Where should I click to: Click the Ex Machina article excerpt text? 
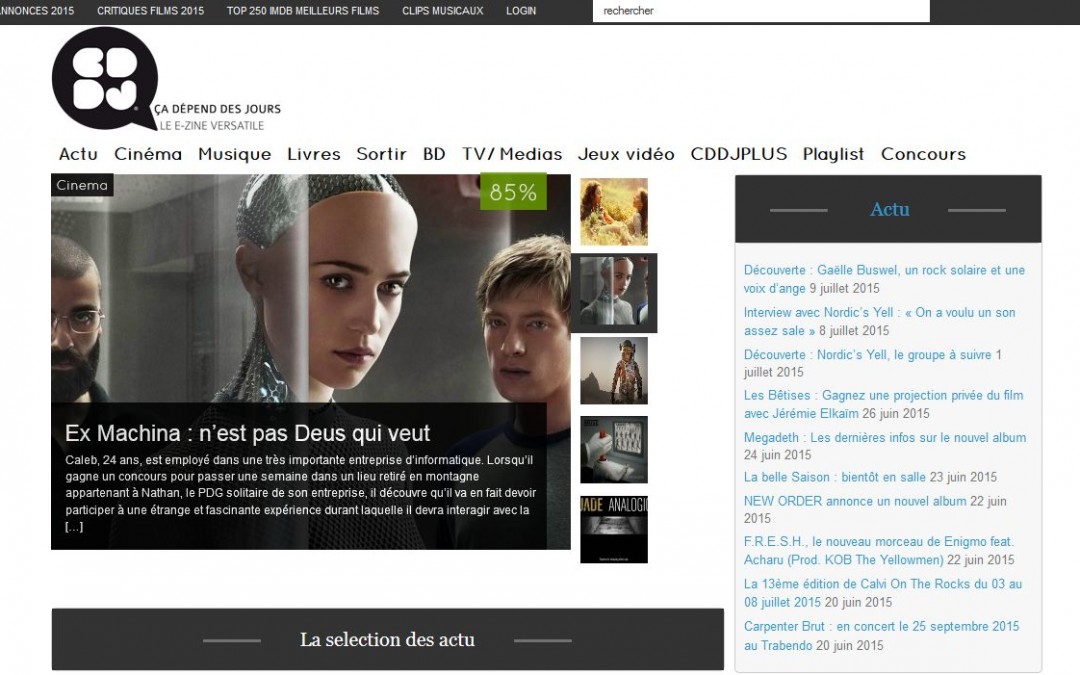point(301,493)
